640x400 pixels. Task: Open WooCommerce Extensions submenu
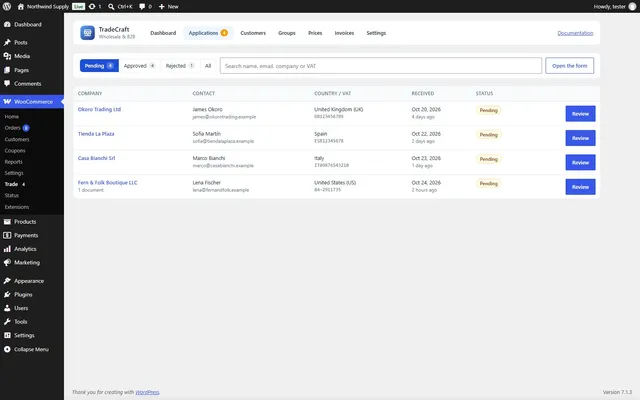[17, 207]
